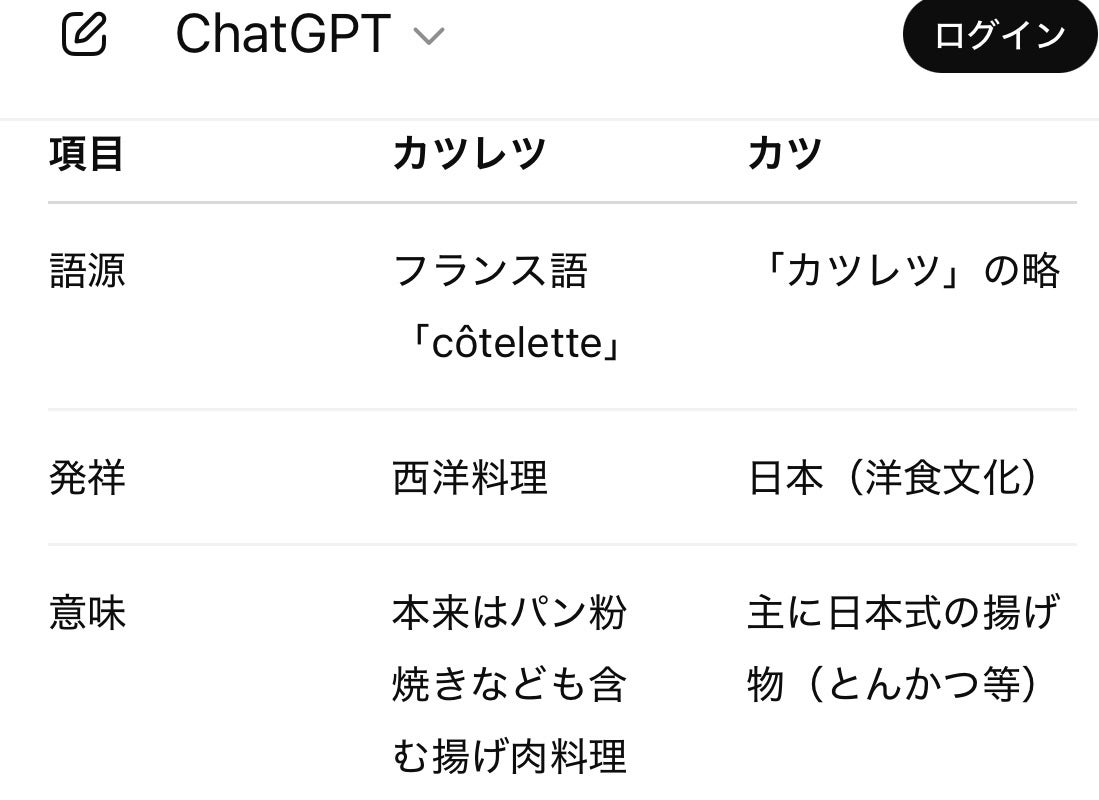Click the む揚げ肉料理 text line

click(509, 757)
